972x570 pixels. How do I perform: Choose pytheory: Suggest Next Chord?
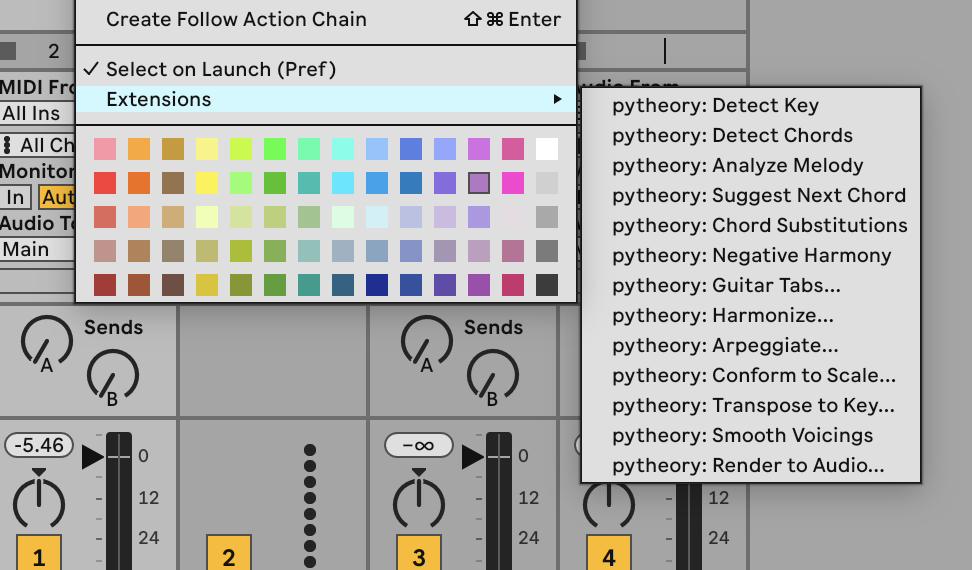click(751, 195)
